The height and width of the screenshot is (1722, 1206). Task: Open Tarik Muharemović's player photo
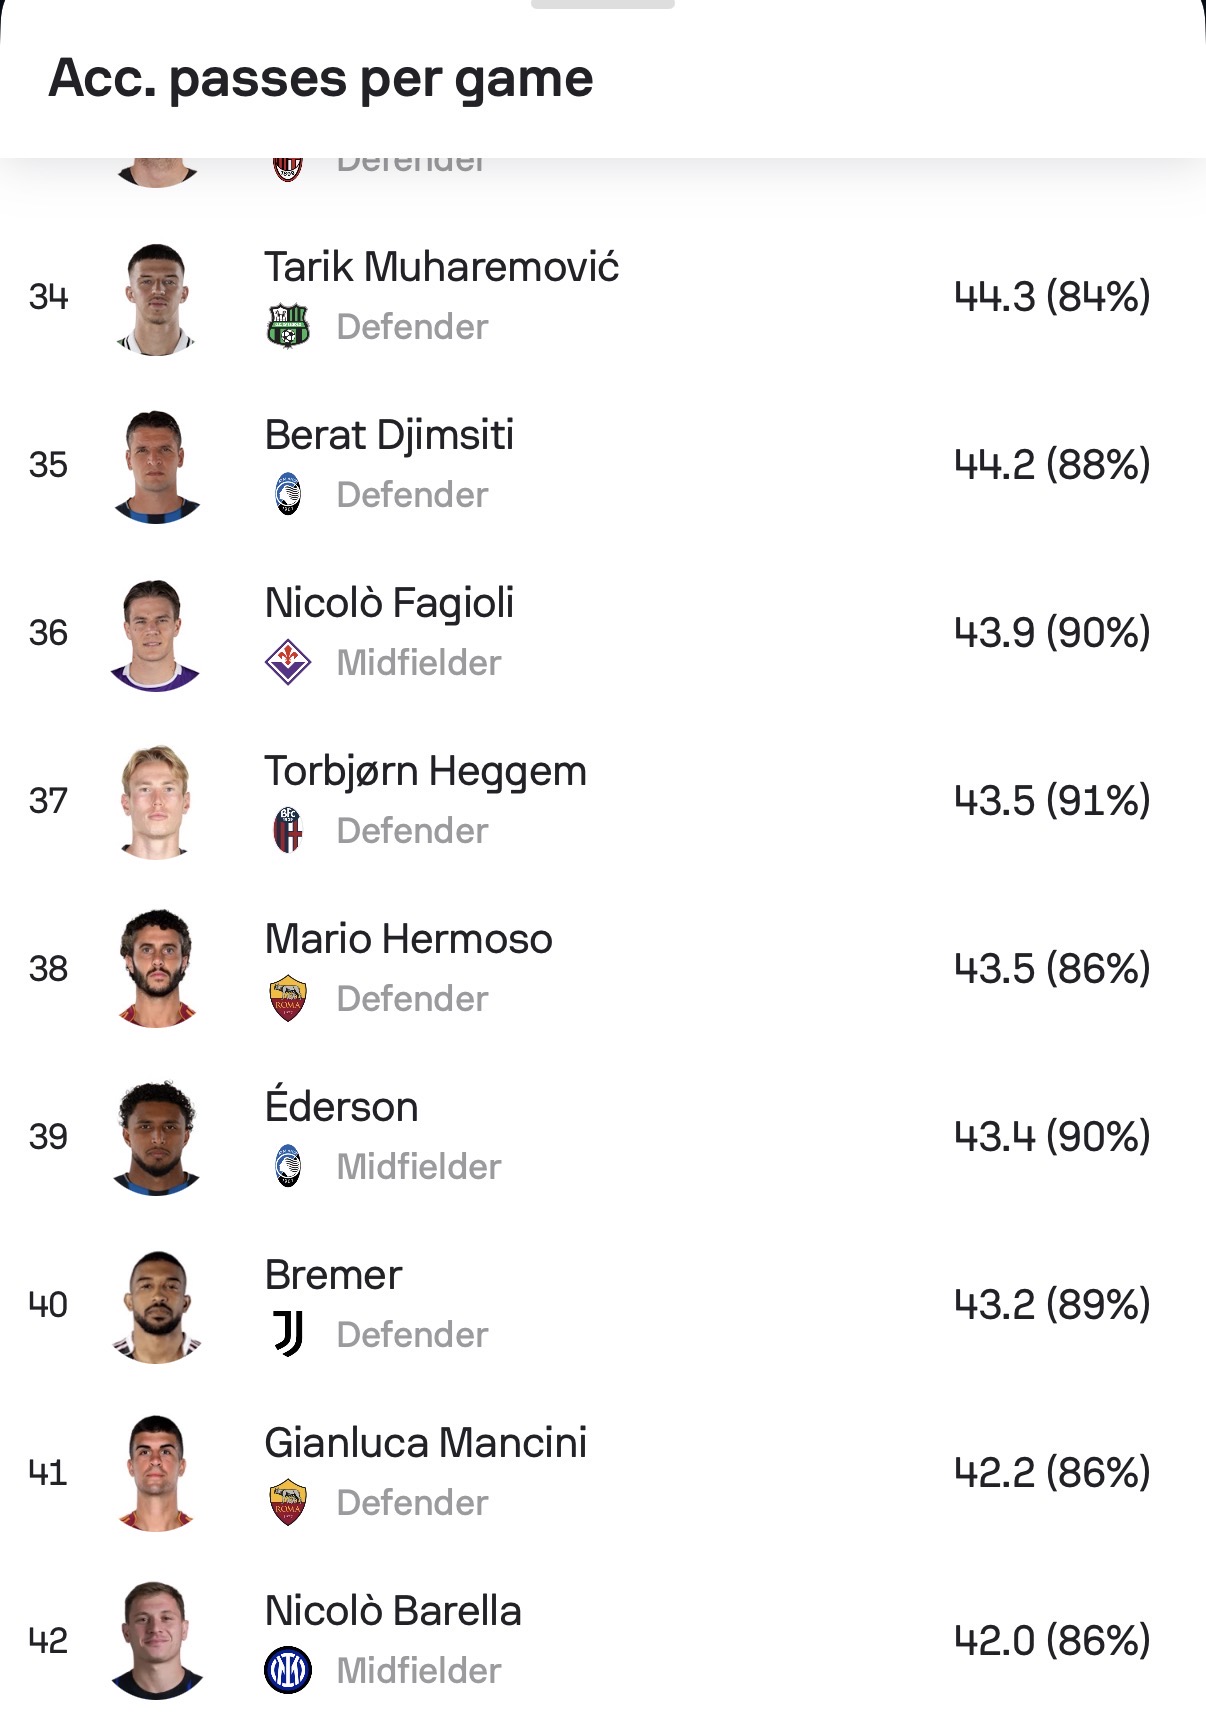(x=155, y=299)
